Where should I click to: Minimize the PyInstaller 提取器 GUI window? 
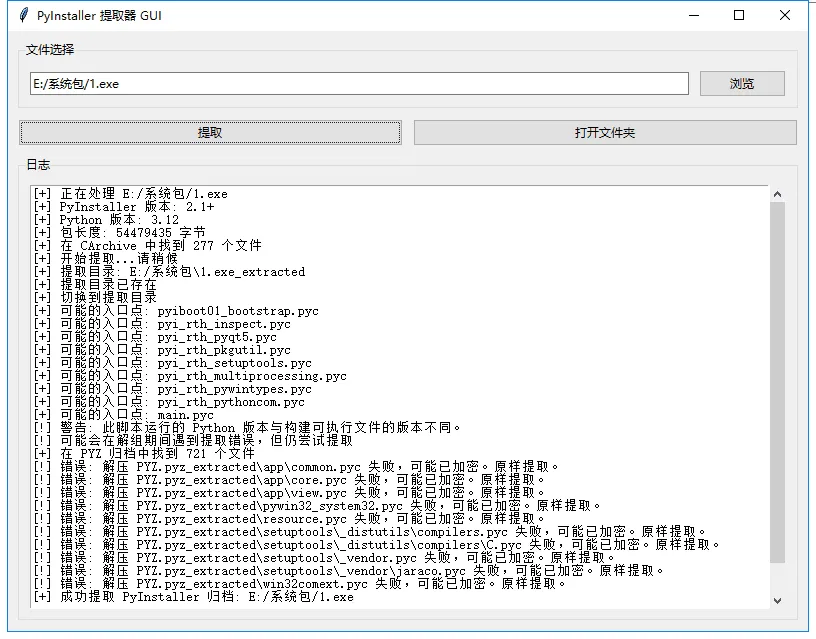[693, 15]
